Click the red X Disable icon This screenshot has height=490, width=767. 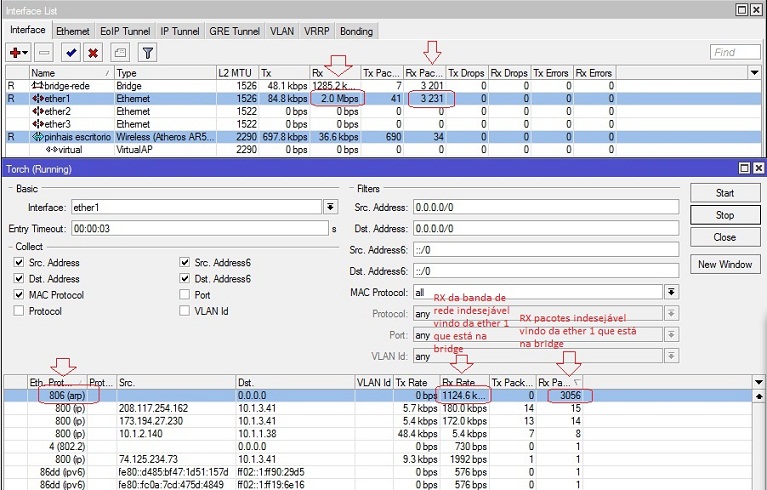[x=93, y=52]
